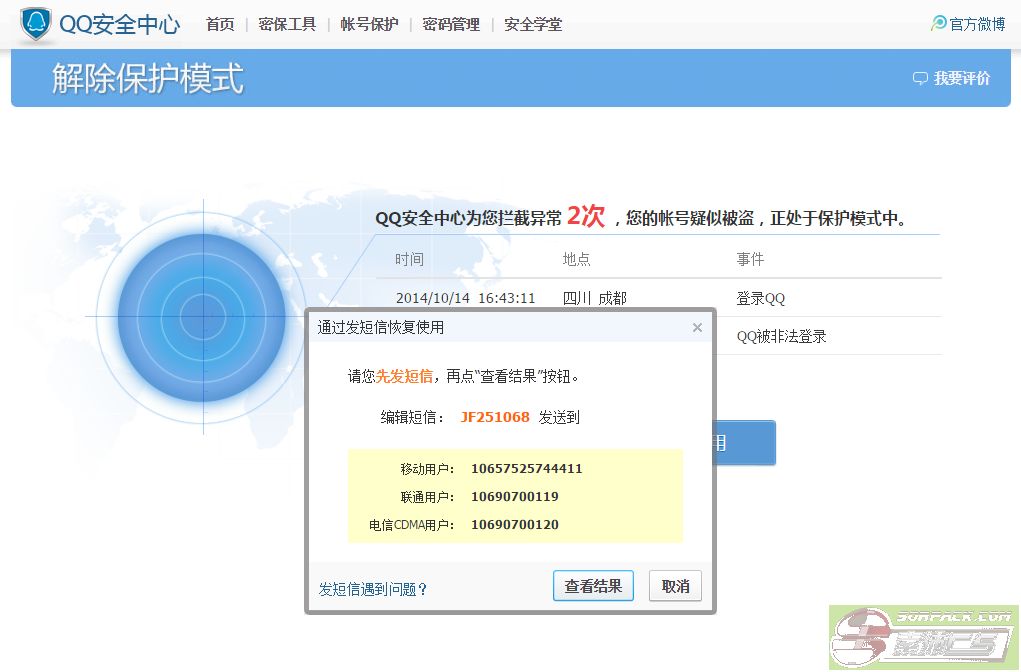Go to the 首页 navigation item

[220, 24]
